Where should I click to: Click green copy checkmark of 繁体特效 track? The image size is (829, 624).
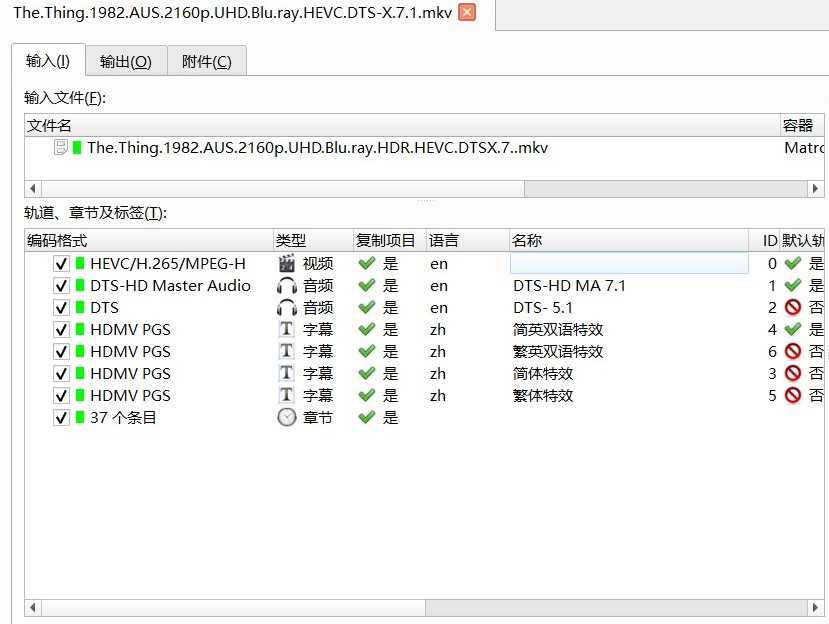click(x=366, y=396)
